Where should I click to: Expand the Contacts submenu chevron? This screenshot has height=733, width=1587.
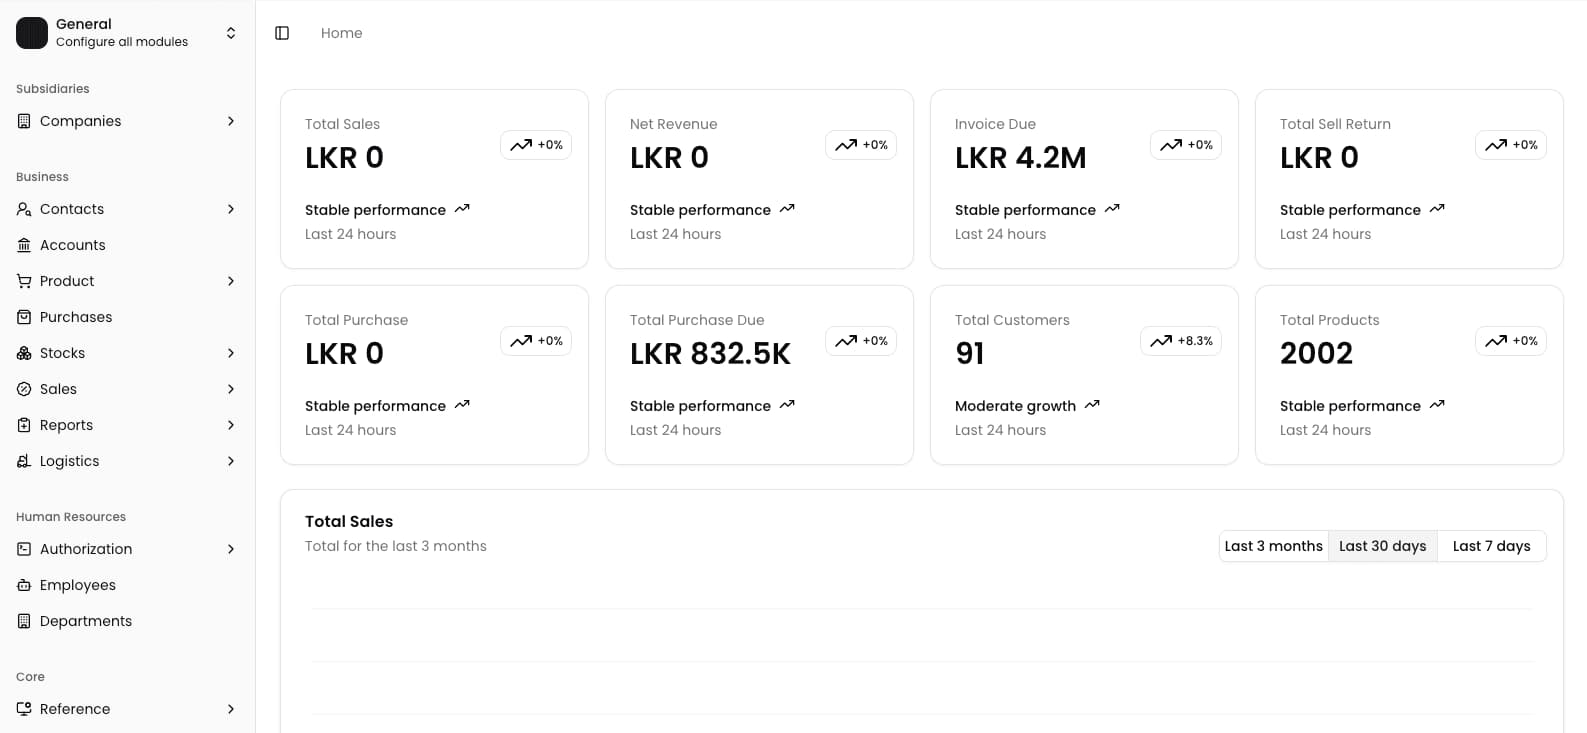point(231,209)
